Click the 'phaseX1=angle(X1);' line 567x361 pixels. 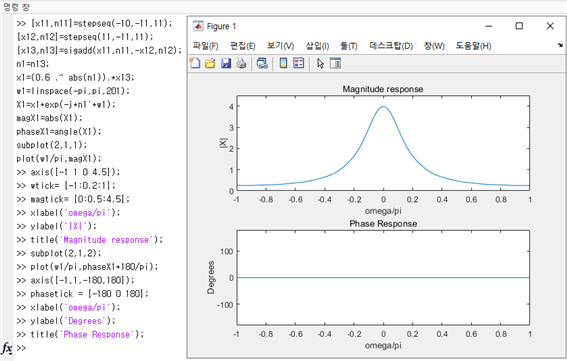[x=59, y=131]
